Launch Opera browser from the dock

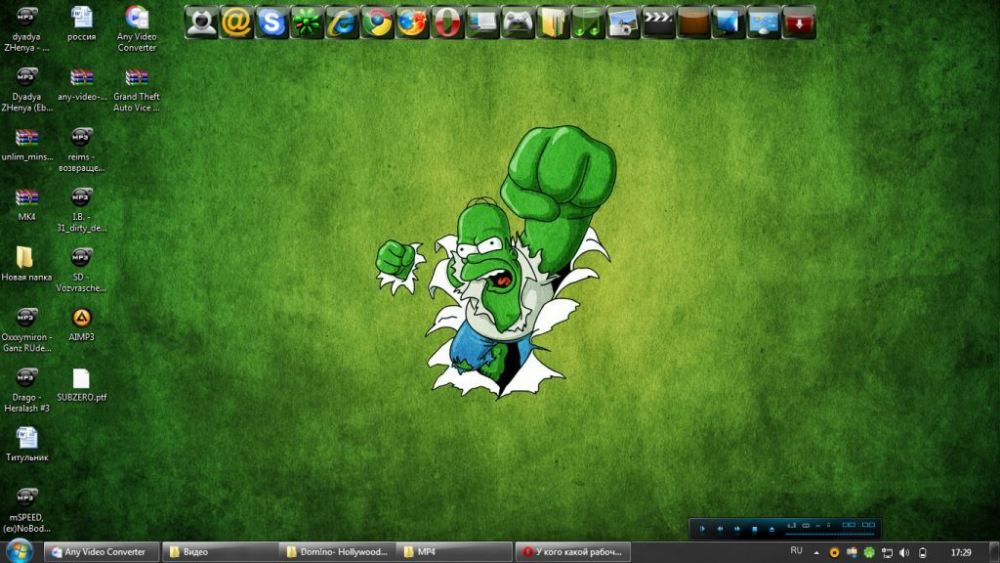[447, 22]
